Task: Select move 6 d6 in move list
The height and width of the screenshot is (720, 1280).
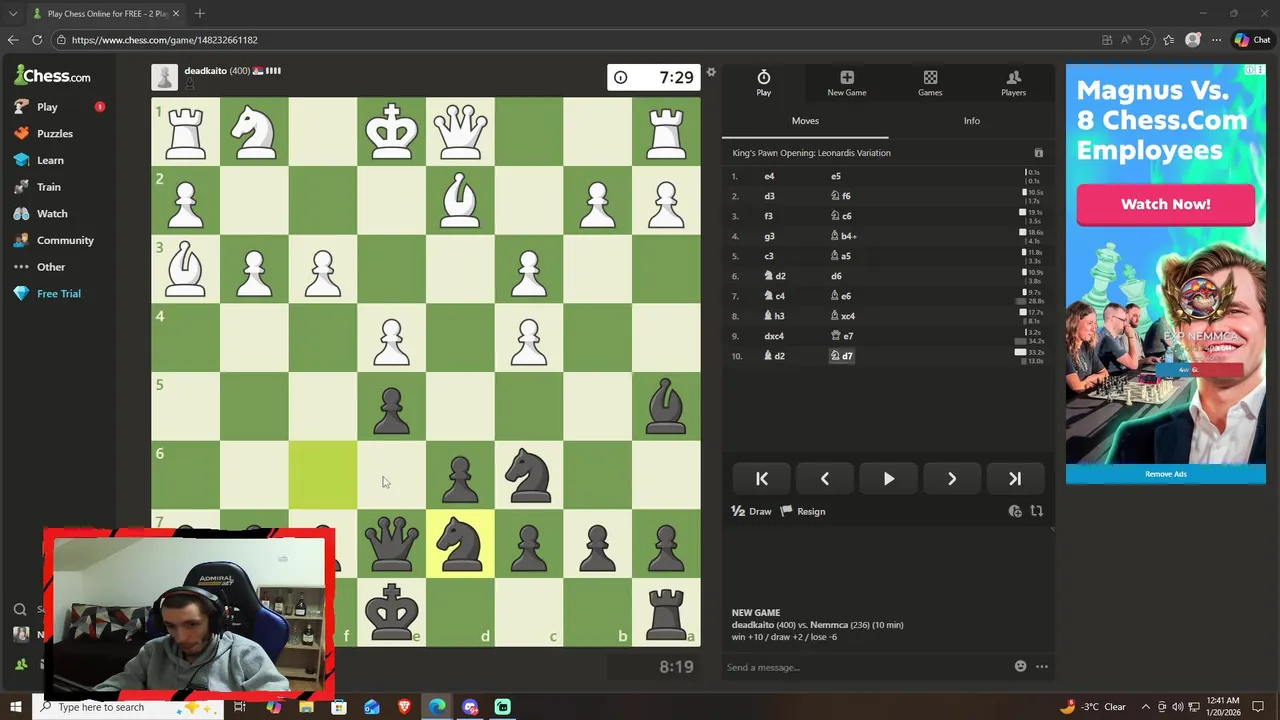Action: [x=836, y=277]
